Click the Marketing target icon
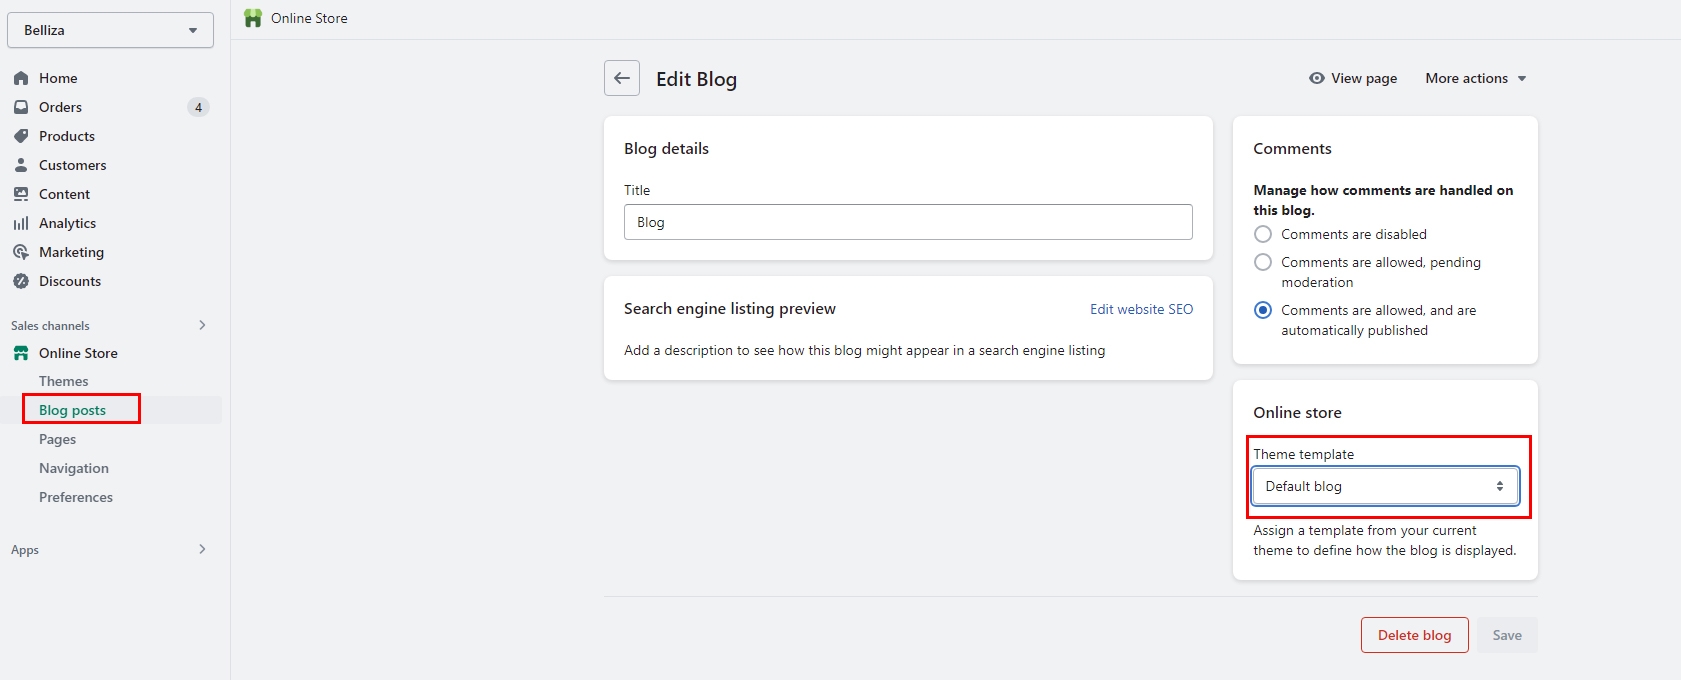Screen dimensions: 1681x680 pos(21,252)
